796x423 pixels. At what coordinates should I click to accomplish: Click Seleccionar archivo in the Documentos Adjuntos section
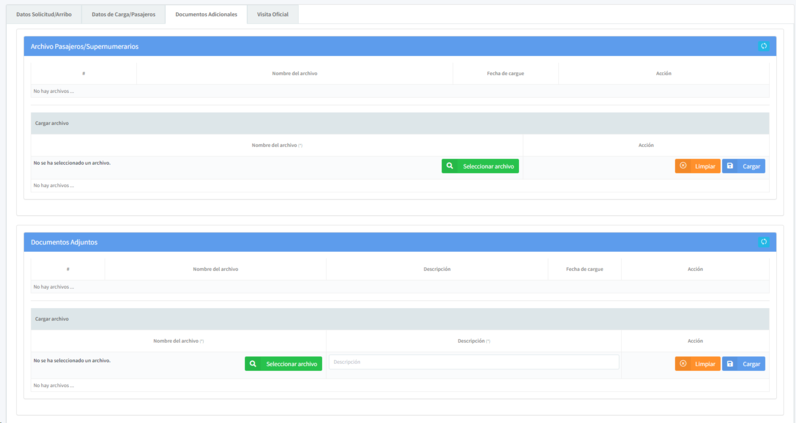click(x=283, y=364)
